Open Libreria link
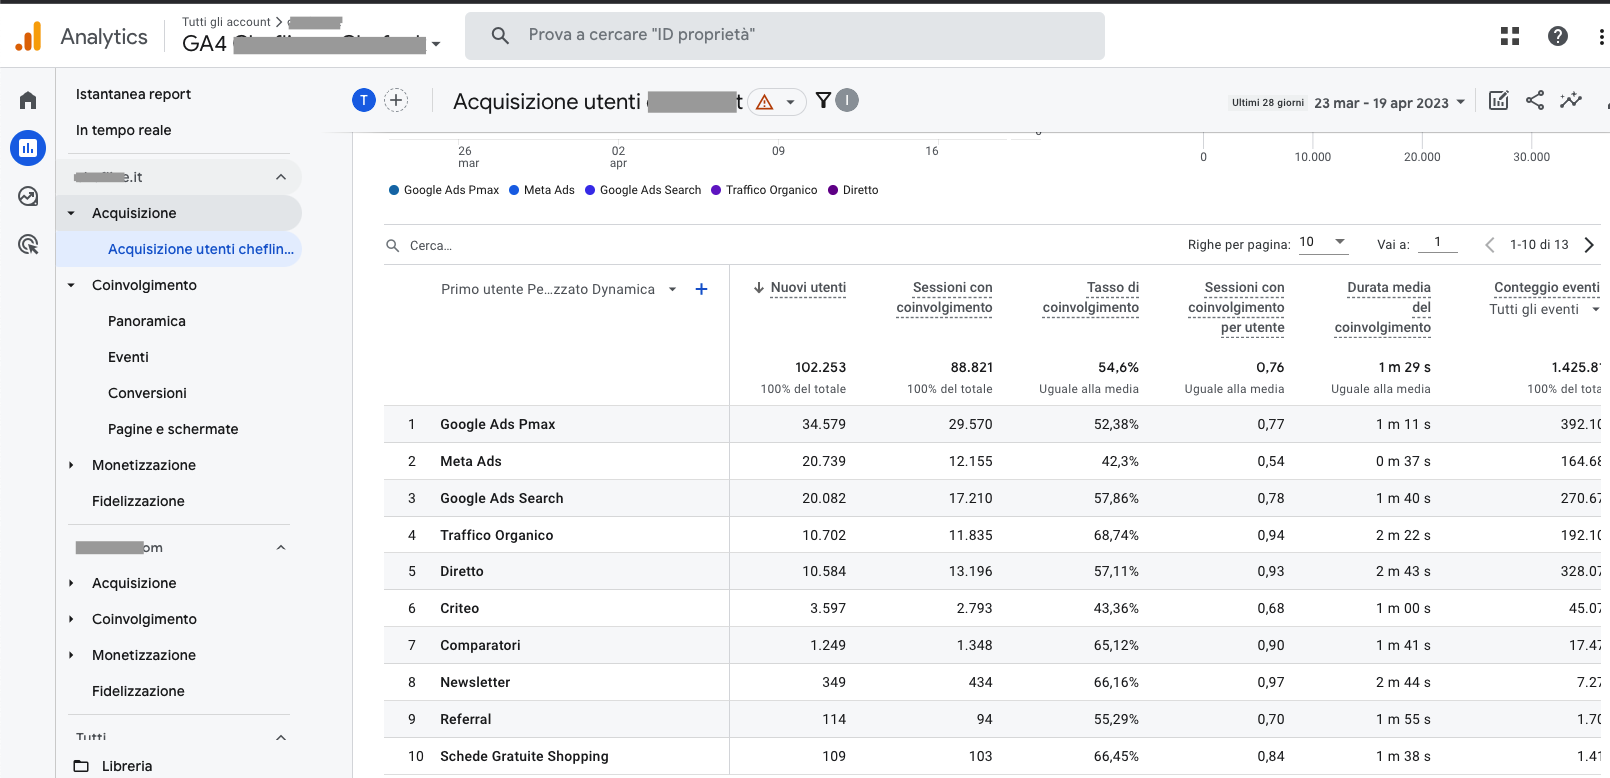The width and height of the screenshot is (1610, 778). point(127,766)
